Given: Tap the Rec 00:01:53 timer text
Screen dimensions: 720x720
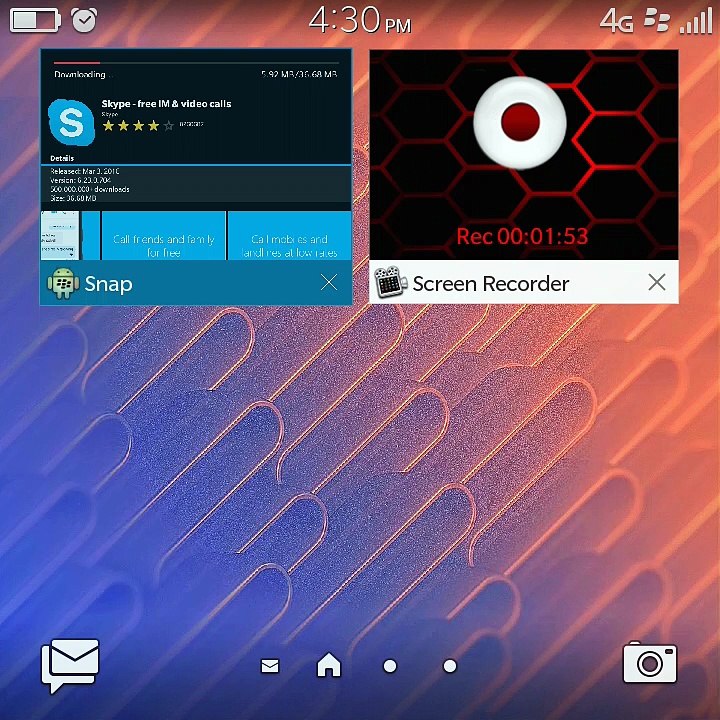Looking at the screenshot, I should [x=522, y=236].
